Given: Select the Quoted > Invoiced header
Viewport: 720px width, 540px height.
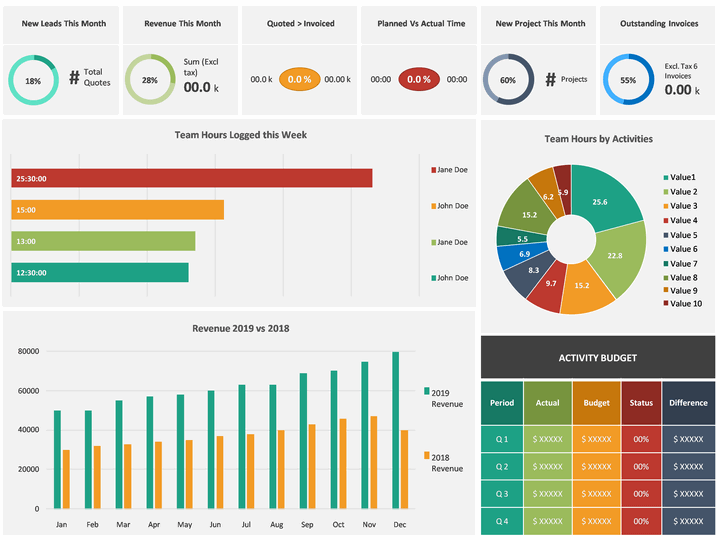Looking at the screenshot, I should (x=301, y=23).
